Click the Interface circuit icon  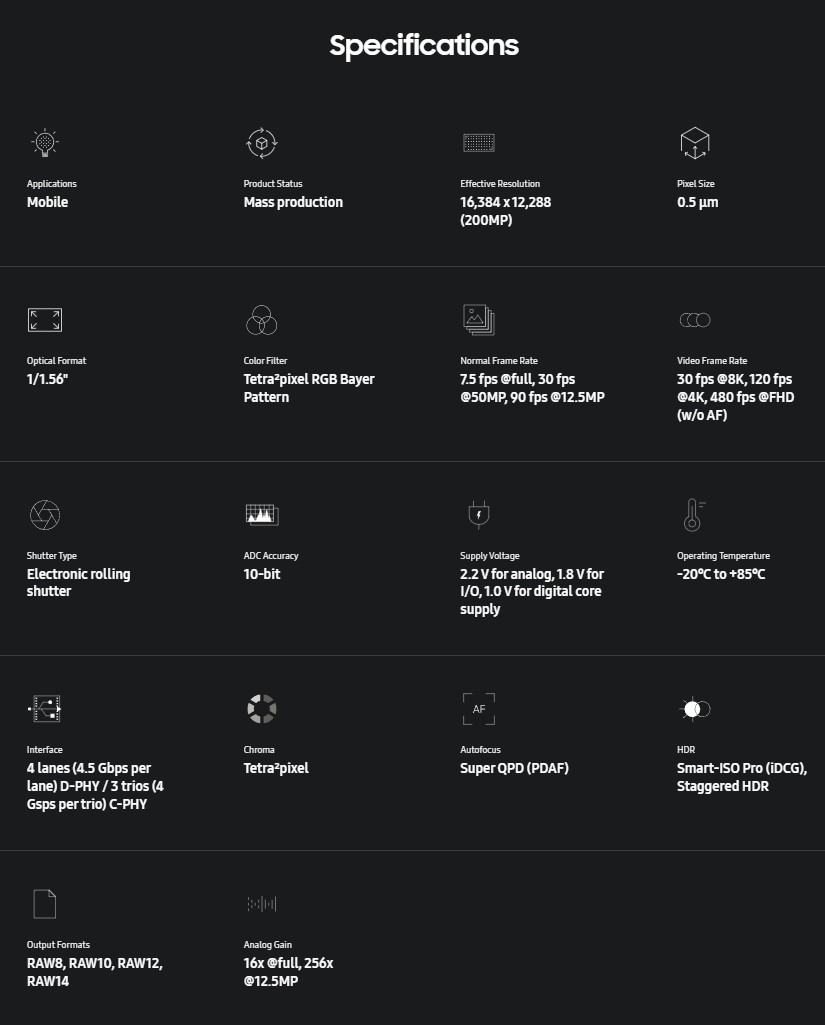44,709
